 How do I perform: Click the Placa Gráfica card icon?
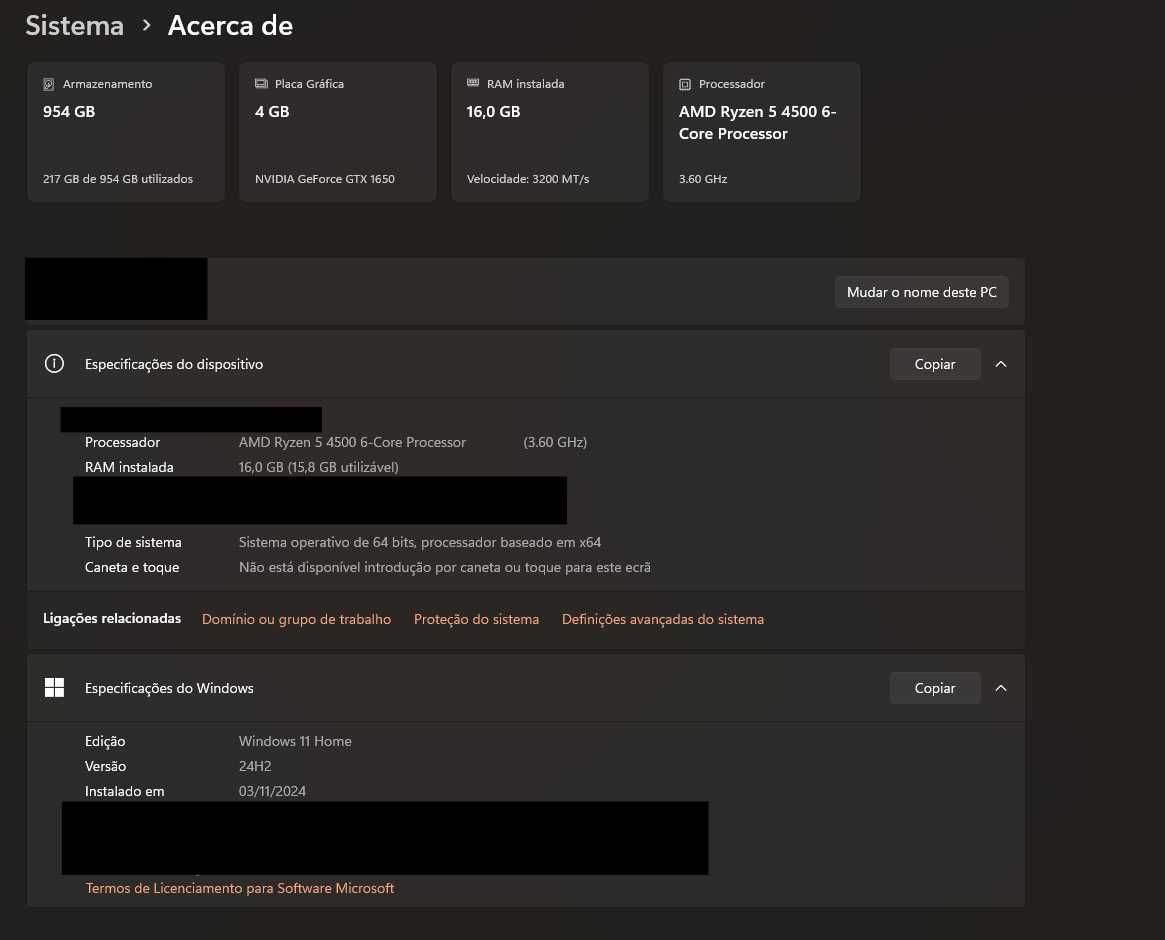coord(261,84)
